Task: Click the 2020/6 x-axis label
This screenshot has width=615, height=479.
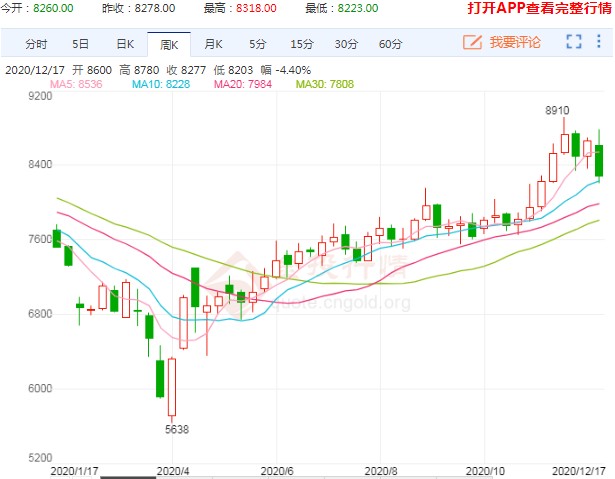Action: pos(277,471)
